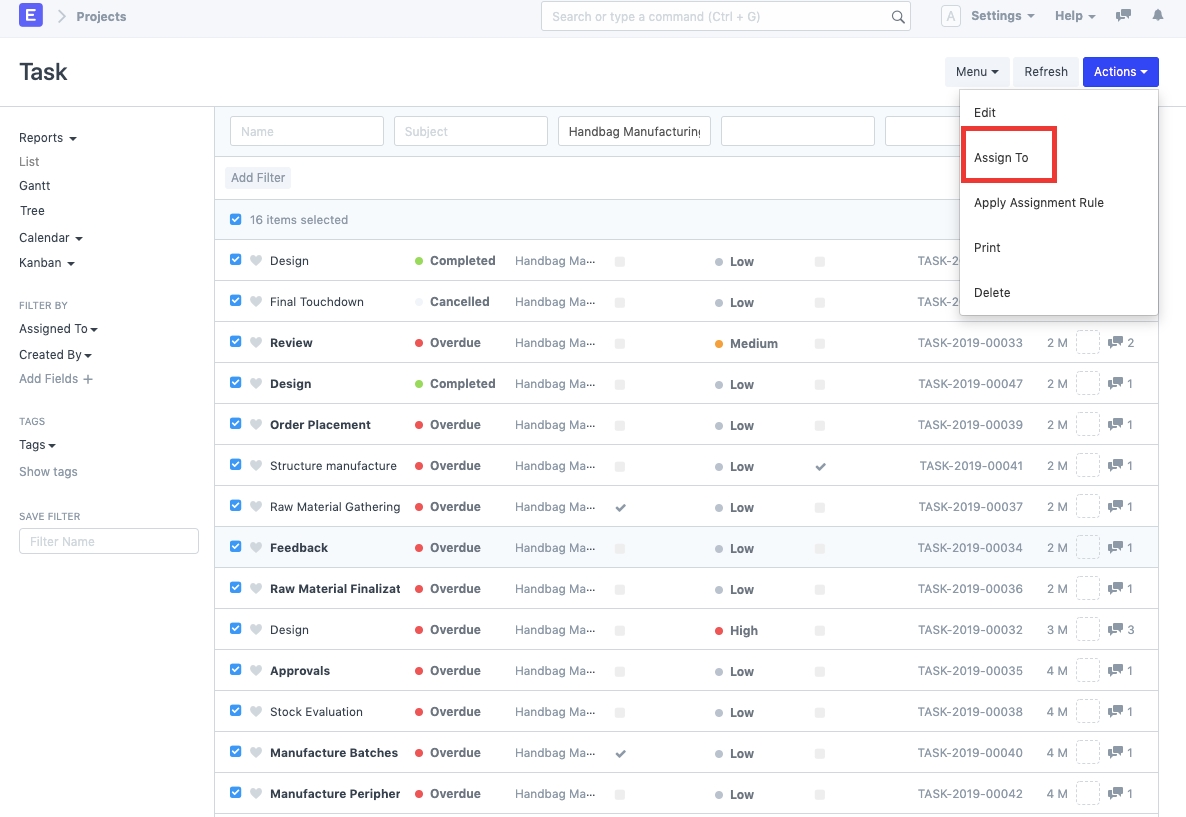The width and height of the screenshot is (1186, 817).
Task: Open the notifications bell icon
Action: coord(1158,16)
